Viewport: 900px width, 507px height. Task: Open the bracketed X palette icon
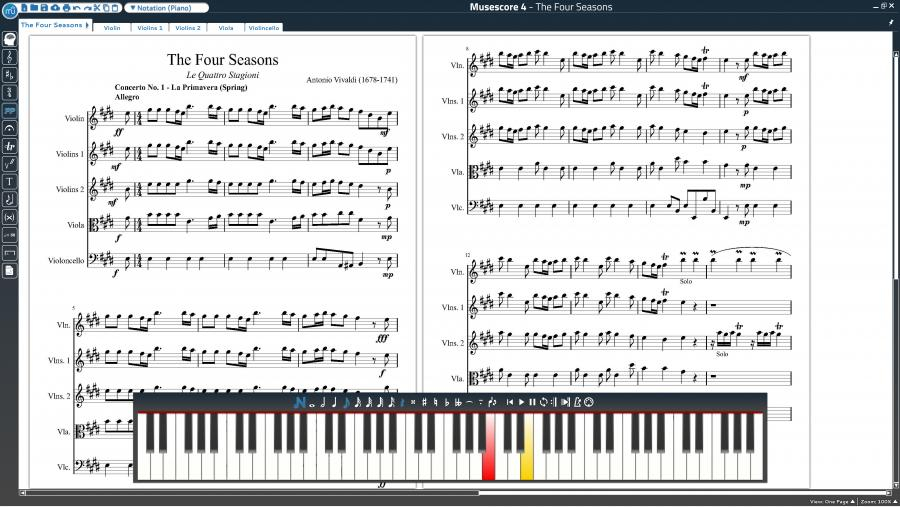coord(10,217)
